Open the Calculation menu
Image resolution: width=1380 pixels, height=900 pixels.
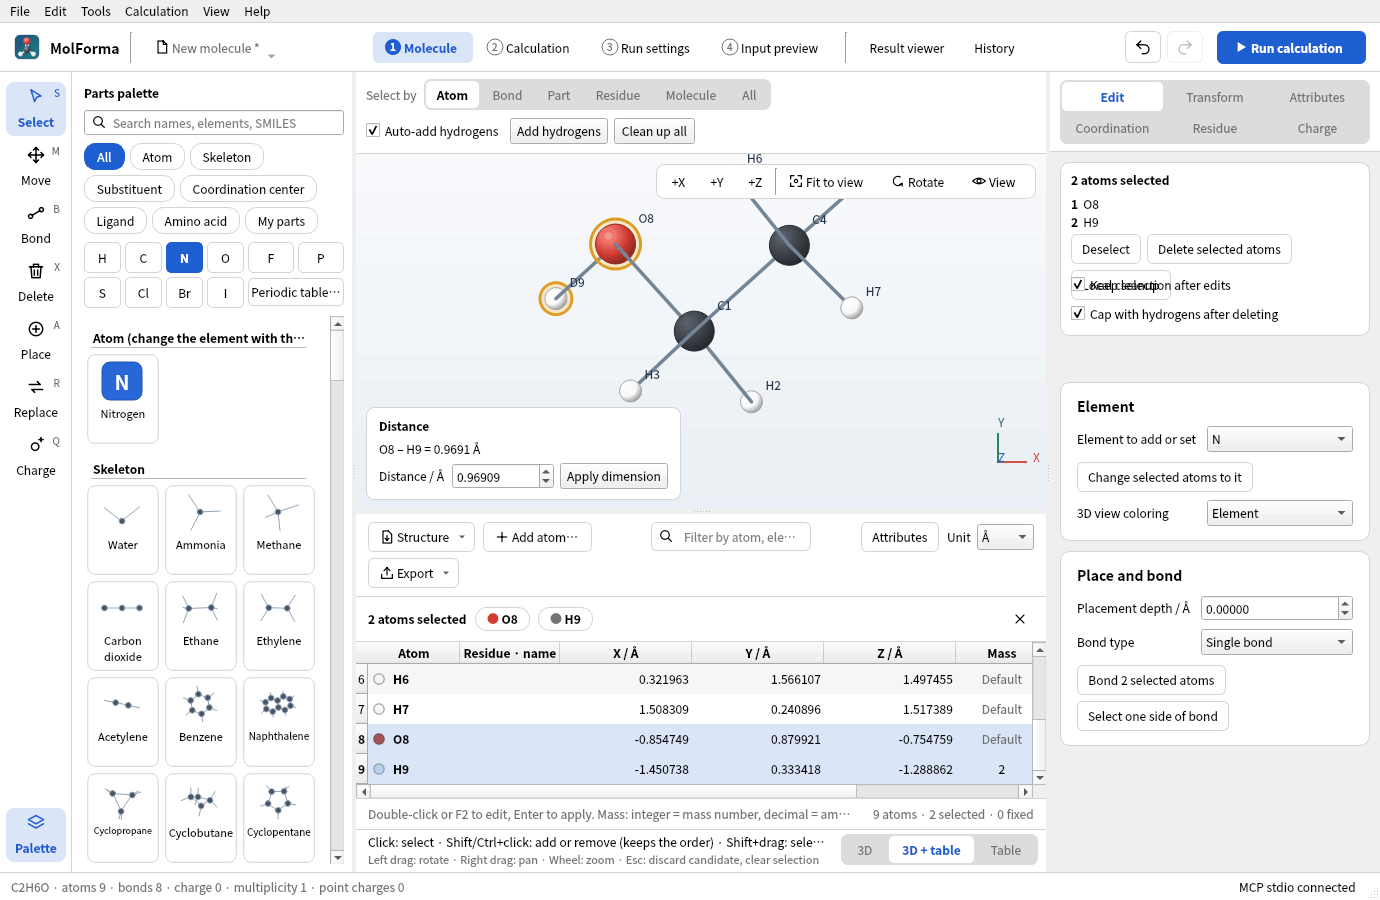[156, 11]
